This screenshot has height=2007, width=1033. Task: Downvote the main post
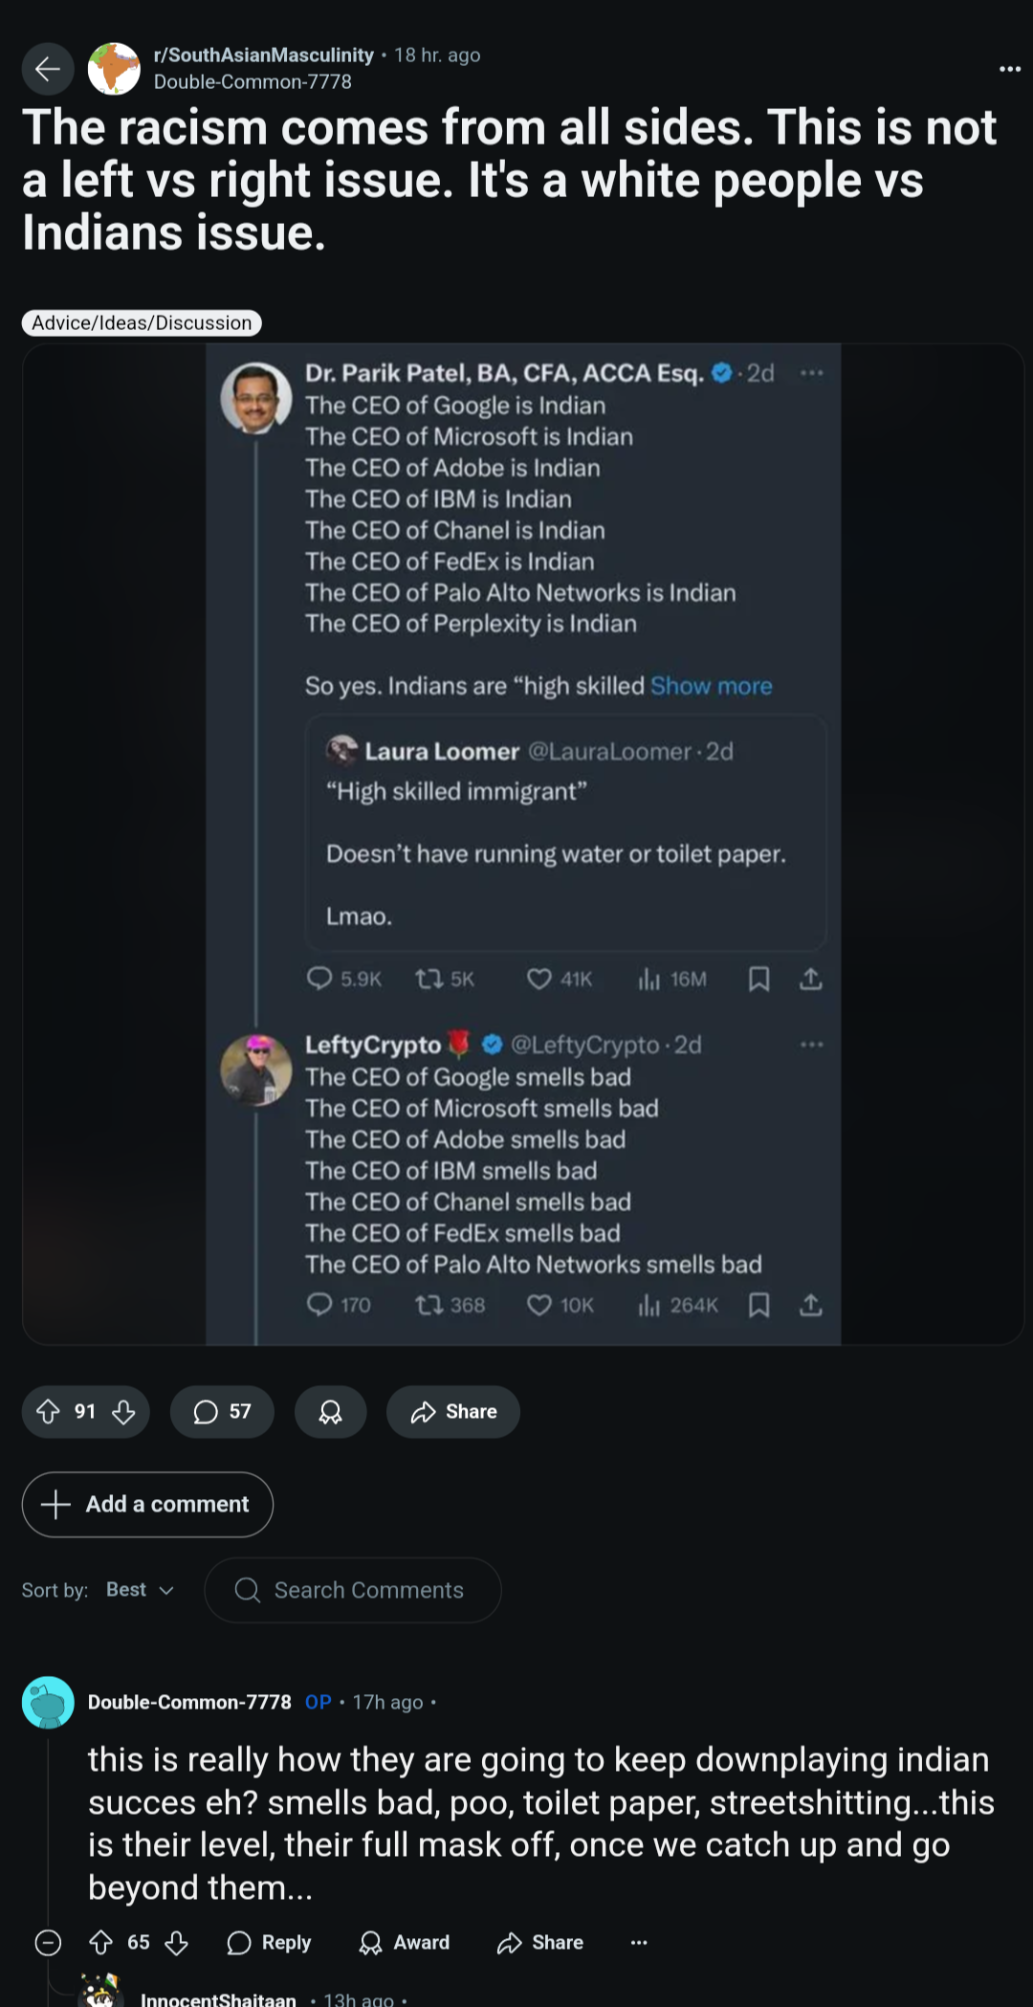pyautogui.click(x=124, y=1411)
